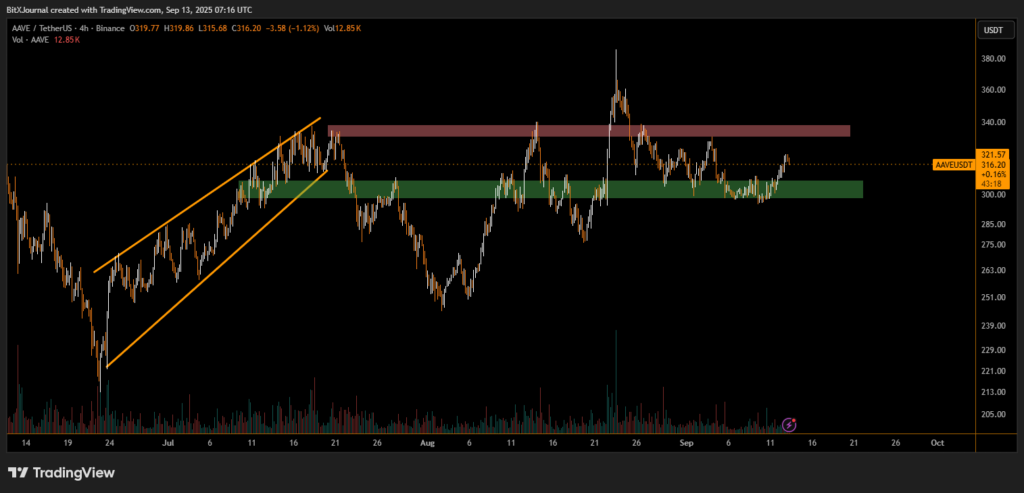Screen dimensions: 1024x493
Task: Click the Oct label on time axis
Action: (937, 441)
